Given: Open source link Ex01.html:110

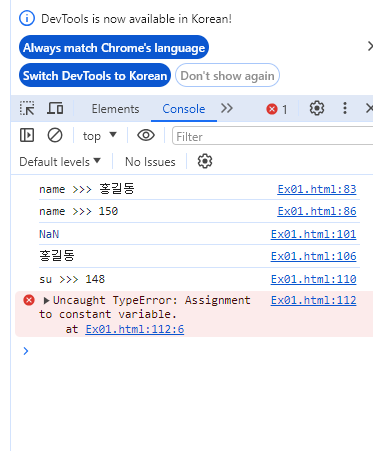Looking at the screenshot, I should point(313,279).
